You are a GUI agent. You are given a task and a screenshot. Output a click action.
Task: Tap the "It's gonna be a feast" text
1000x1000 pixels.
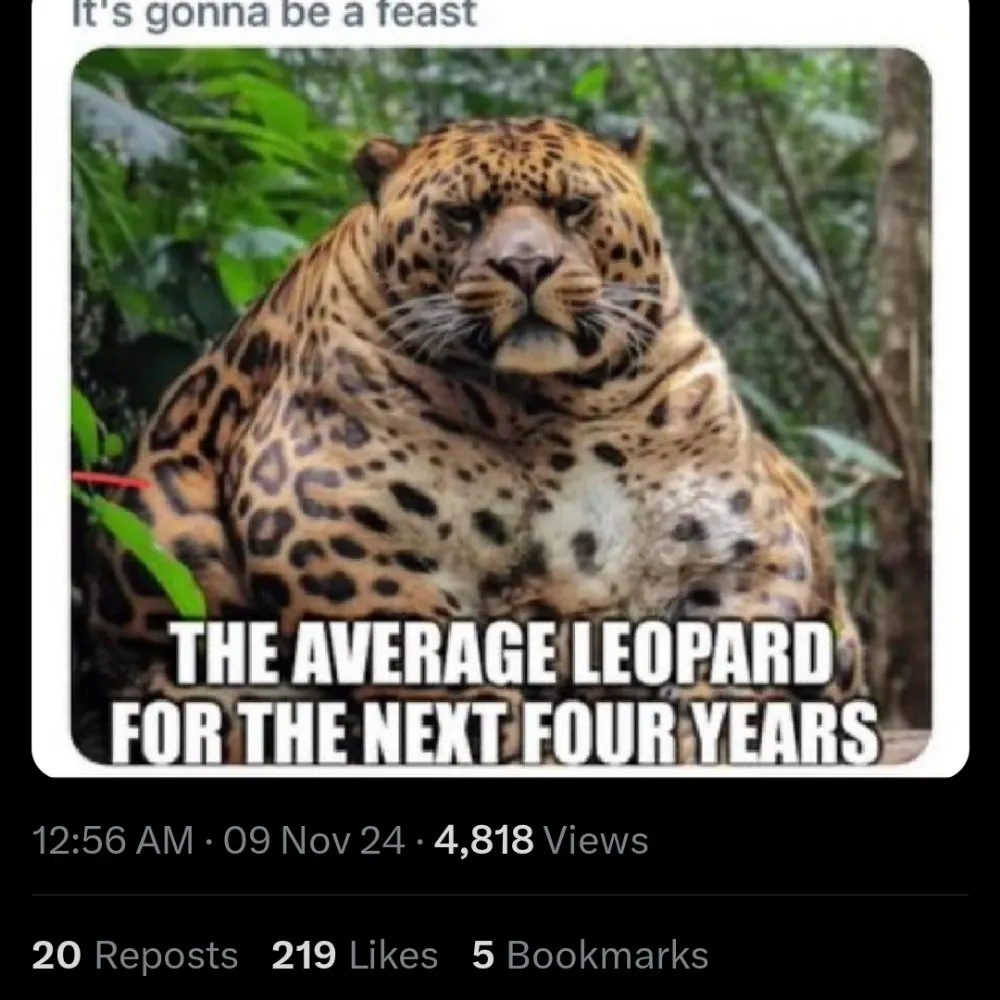[x=275, y=14]
